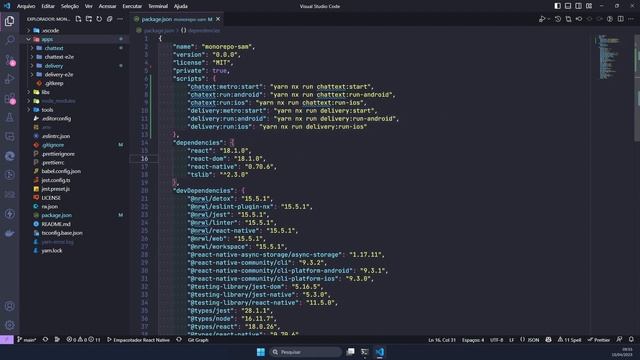This screenshot has height=360, width=640.
Task: Select the package.json editor tab
Action: coord(177,19)
